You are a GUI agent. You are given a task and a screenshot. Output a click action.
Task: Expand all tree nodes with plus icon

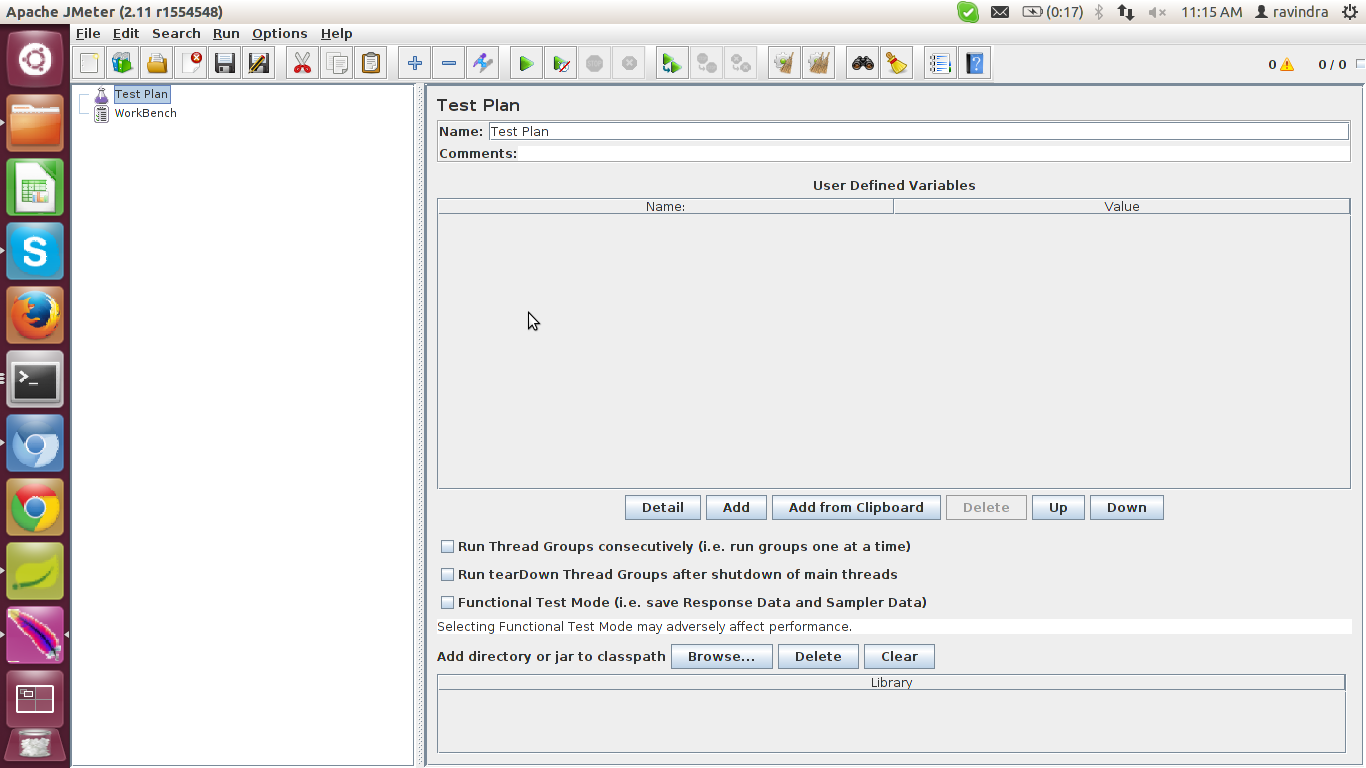click(x=414, y=64)
